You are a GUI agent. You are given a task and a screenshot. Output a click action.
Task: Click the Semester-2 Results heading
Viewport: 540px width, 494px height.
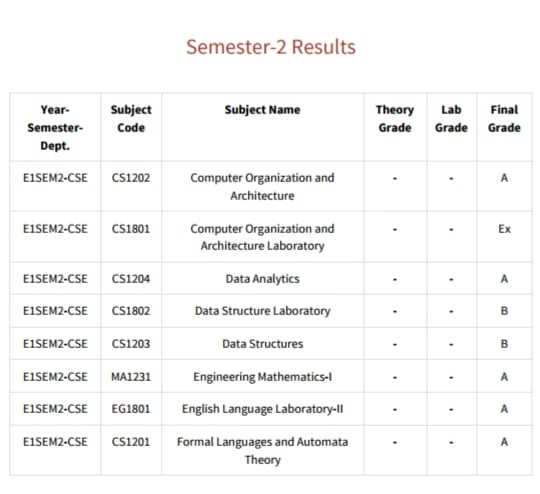pyautogui.click(x=271, y=47)
